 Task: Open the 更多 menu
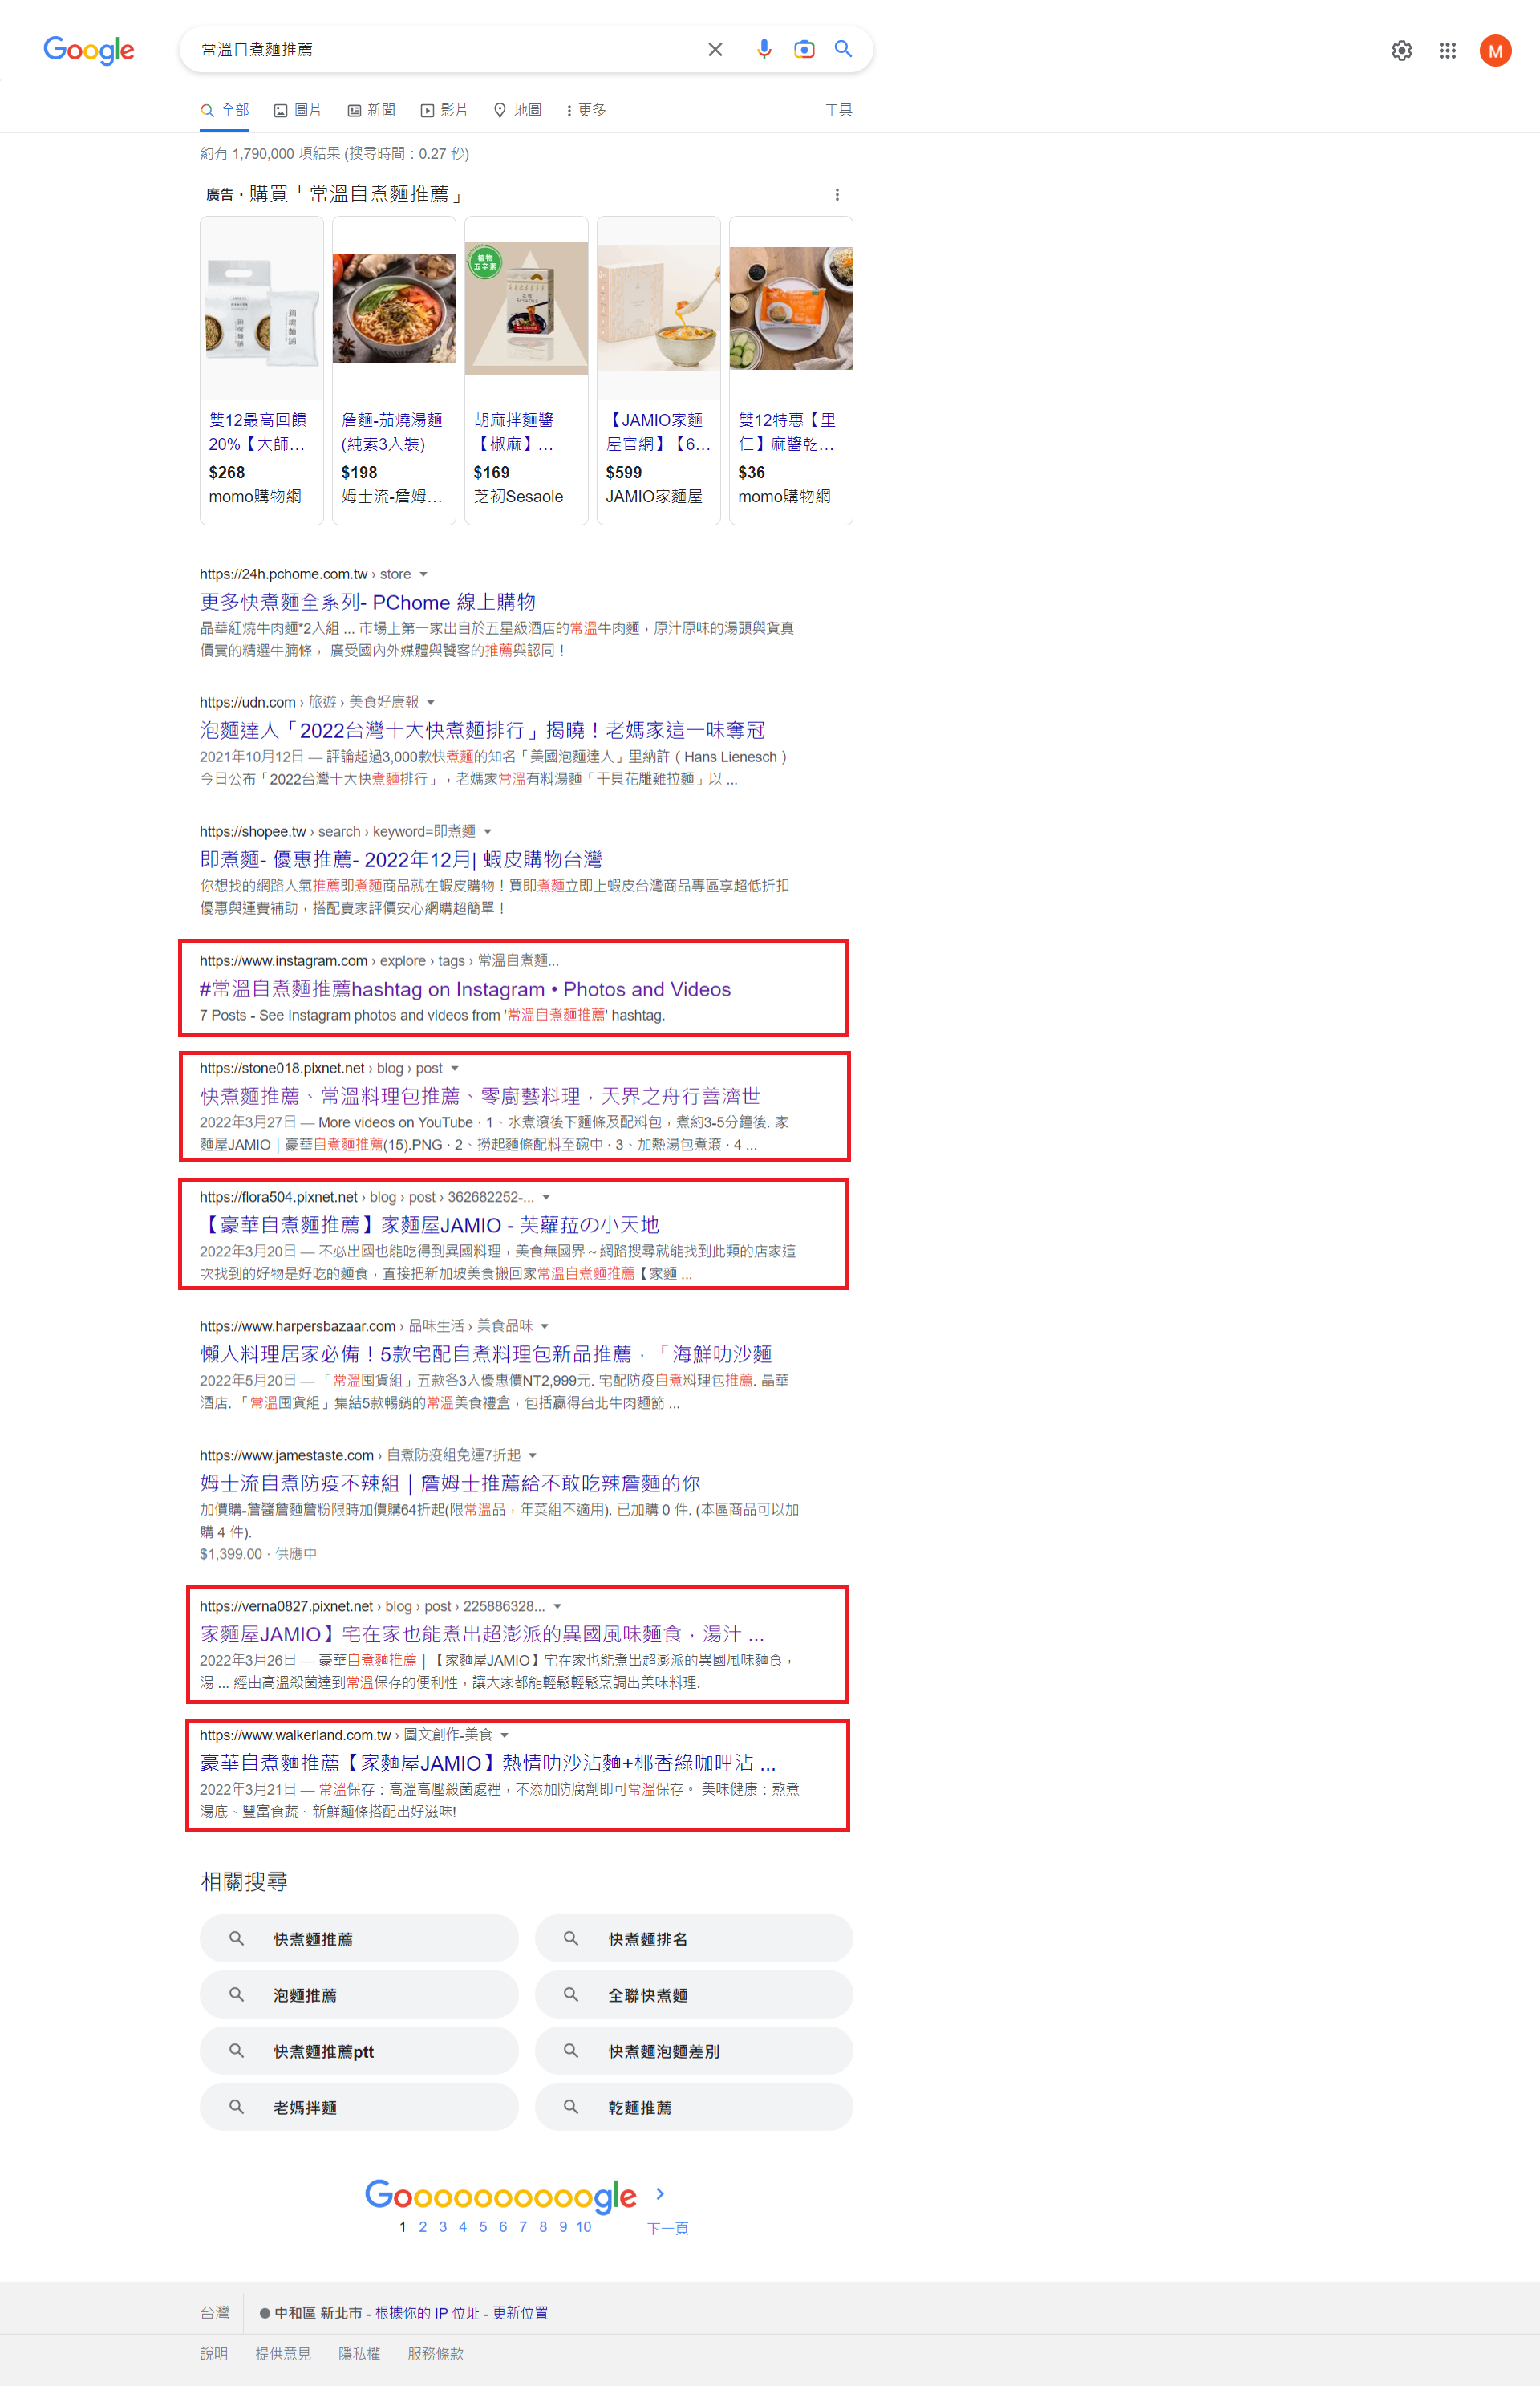click(x=586, y=110)
